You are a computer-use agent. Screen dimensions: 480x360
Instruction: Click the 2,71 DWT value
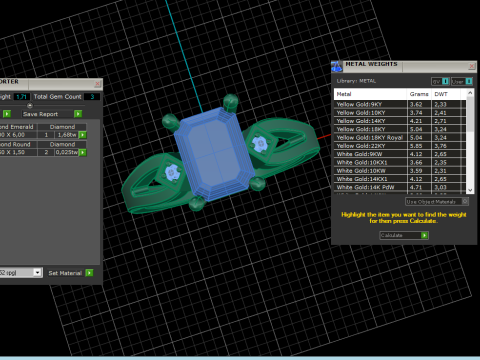click(440, 121)
